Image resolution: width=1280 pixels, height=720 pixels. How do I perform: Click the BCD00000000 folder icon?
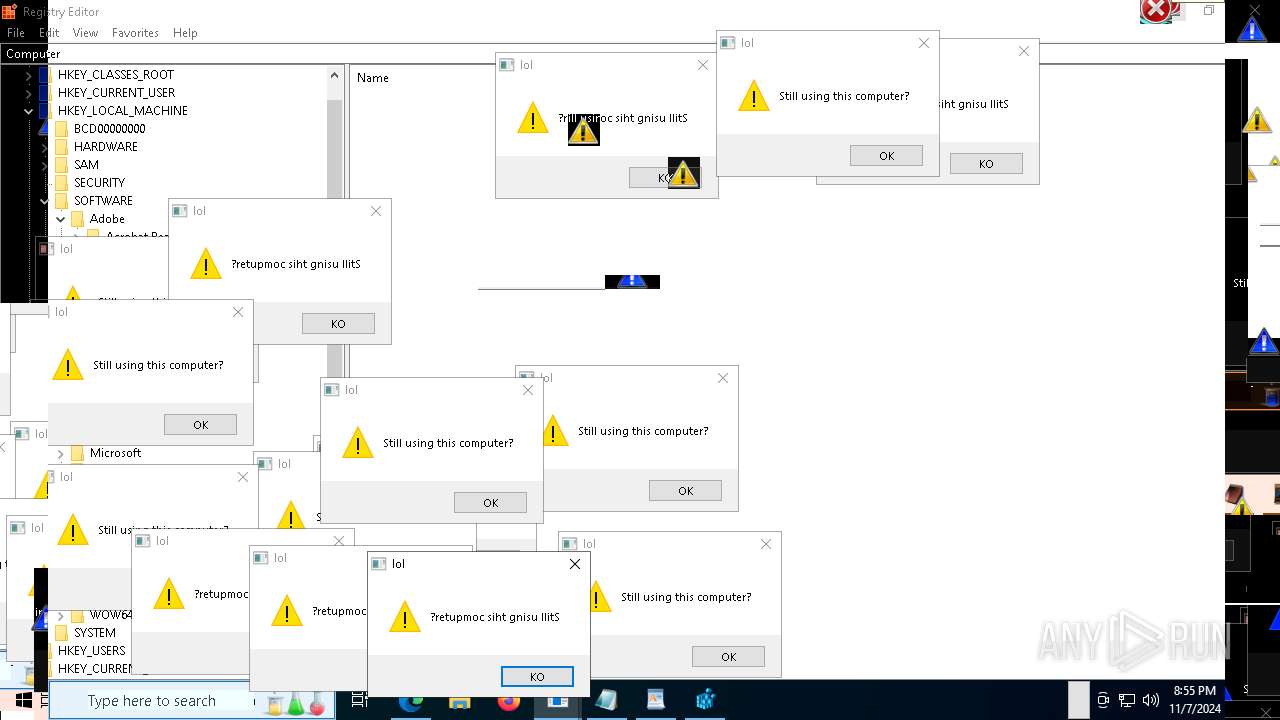click(x=61, y=129)
